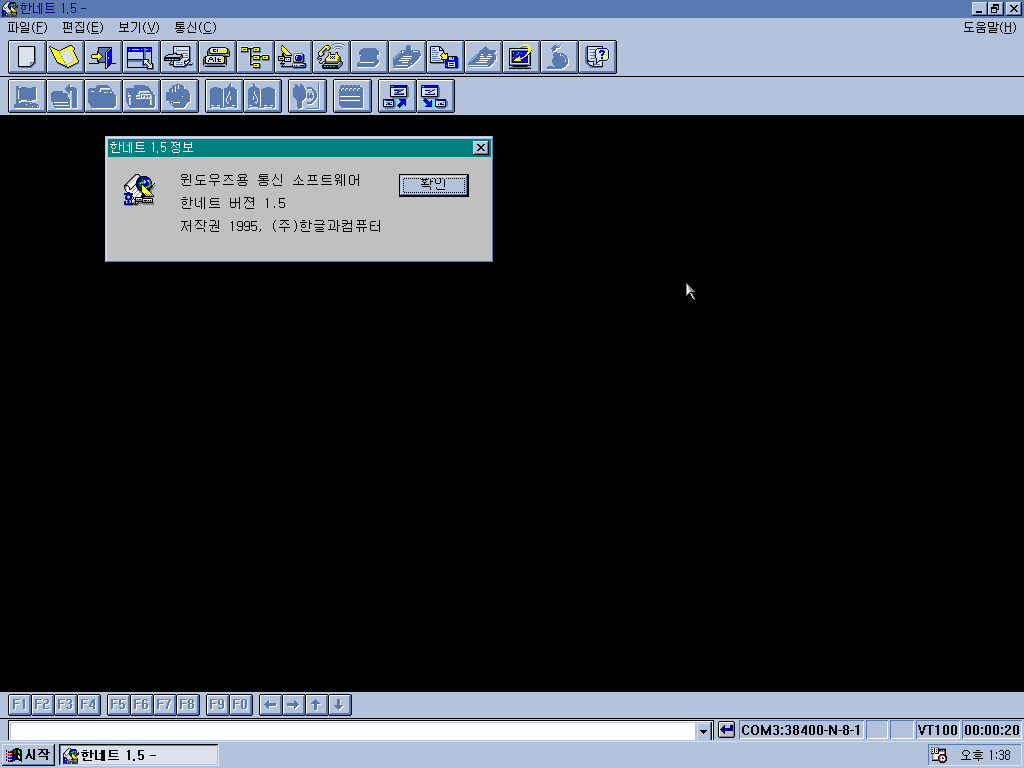Click the enter/send arrow icon beside input
Screen dimensions: 1024x768
(726, 729)
